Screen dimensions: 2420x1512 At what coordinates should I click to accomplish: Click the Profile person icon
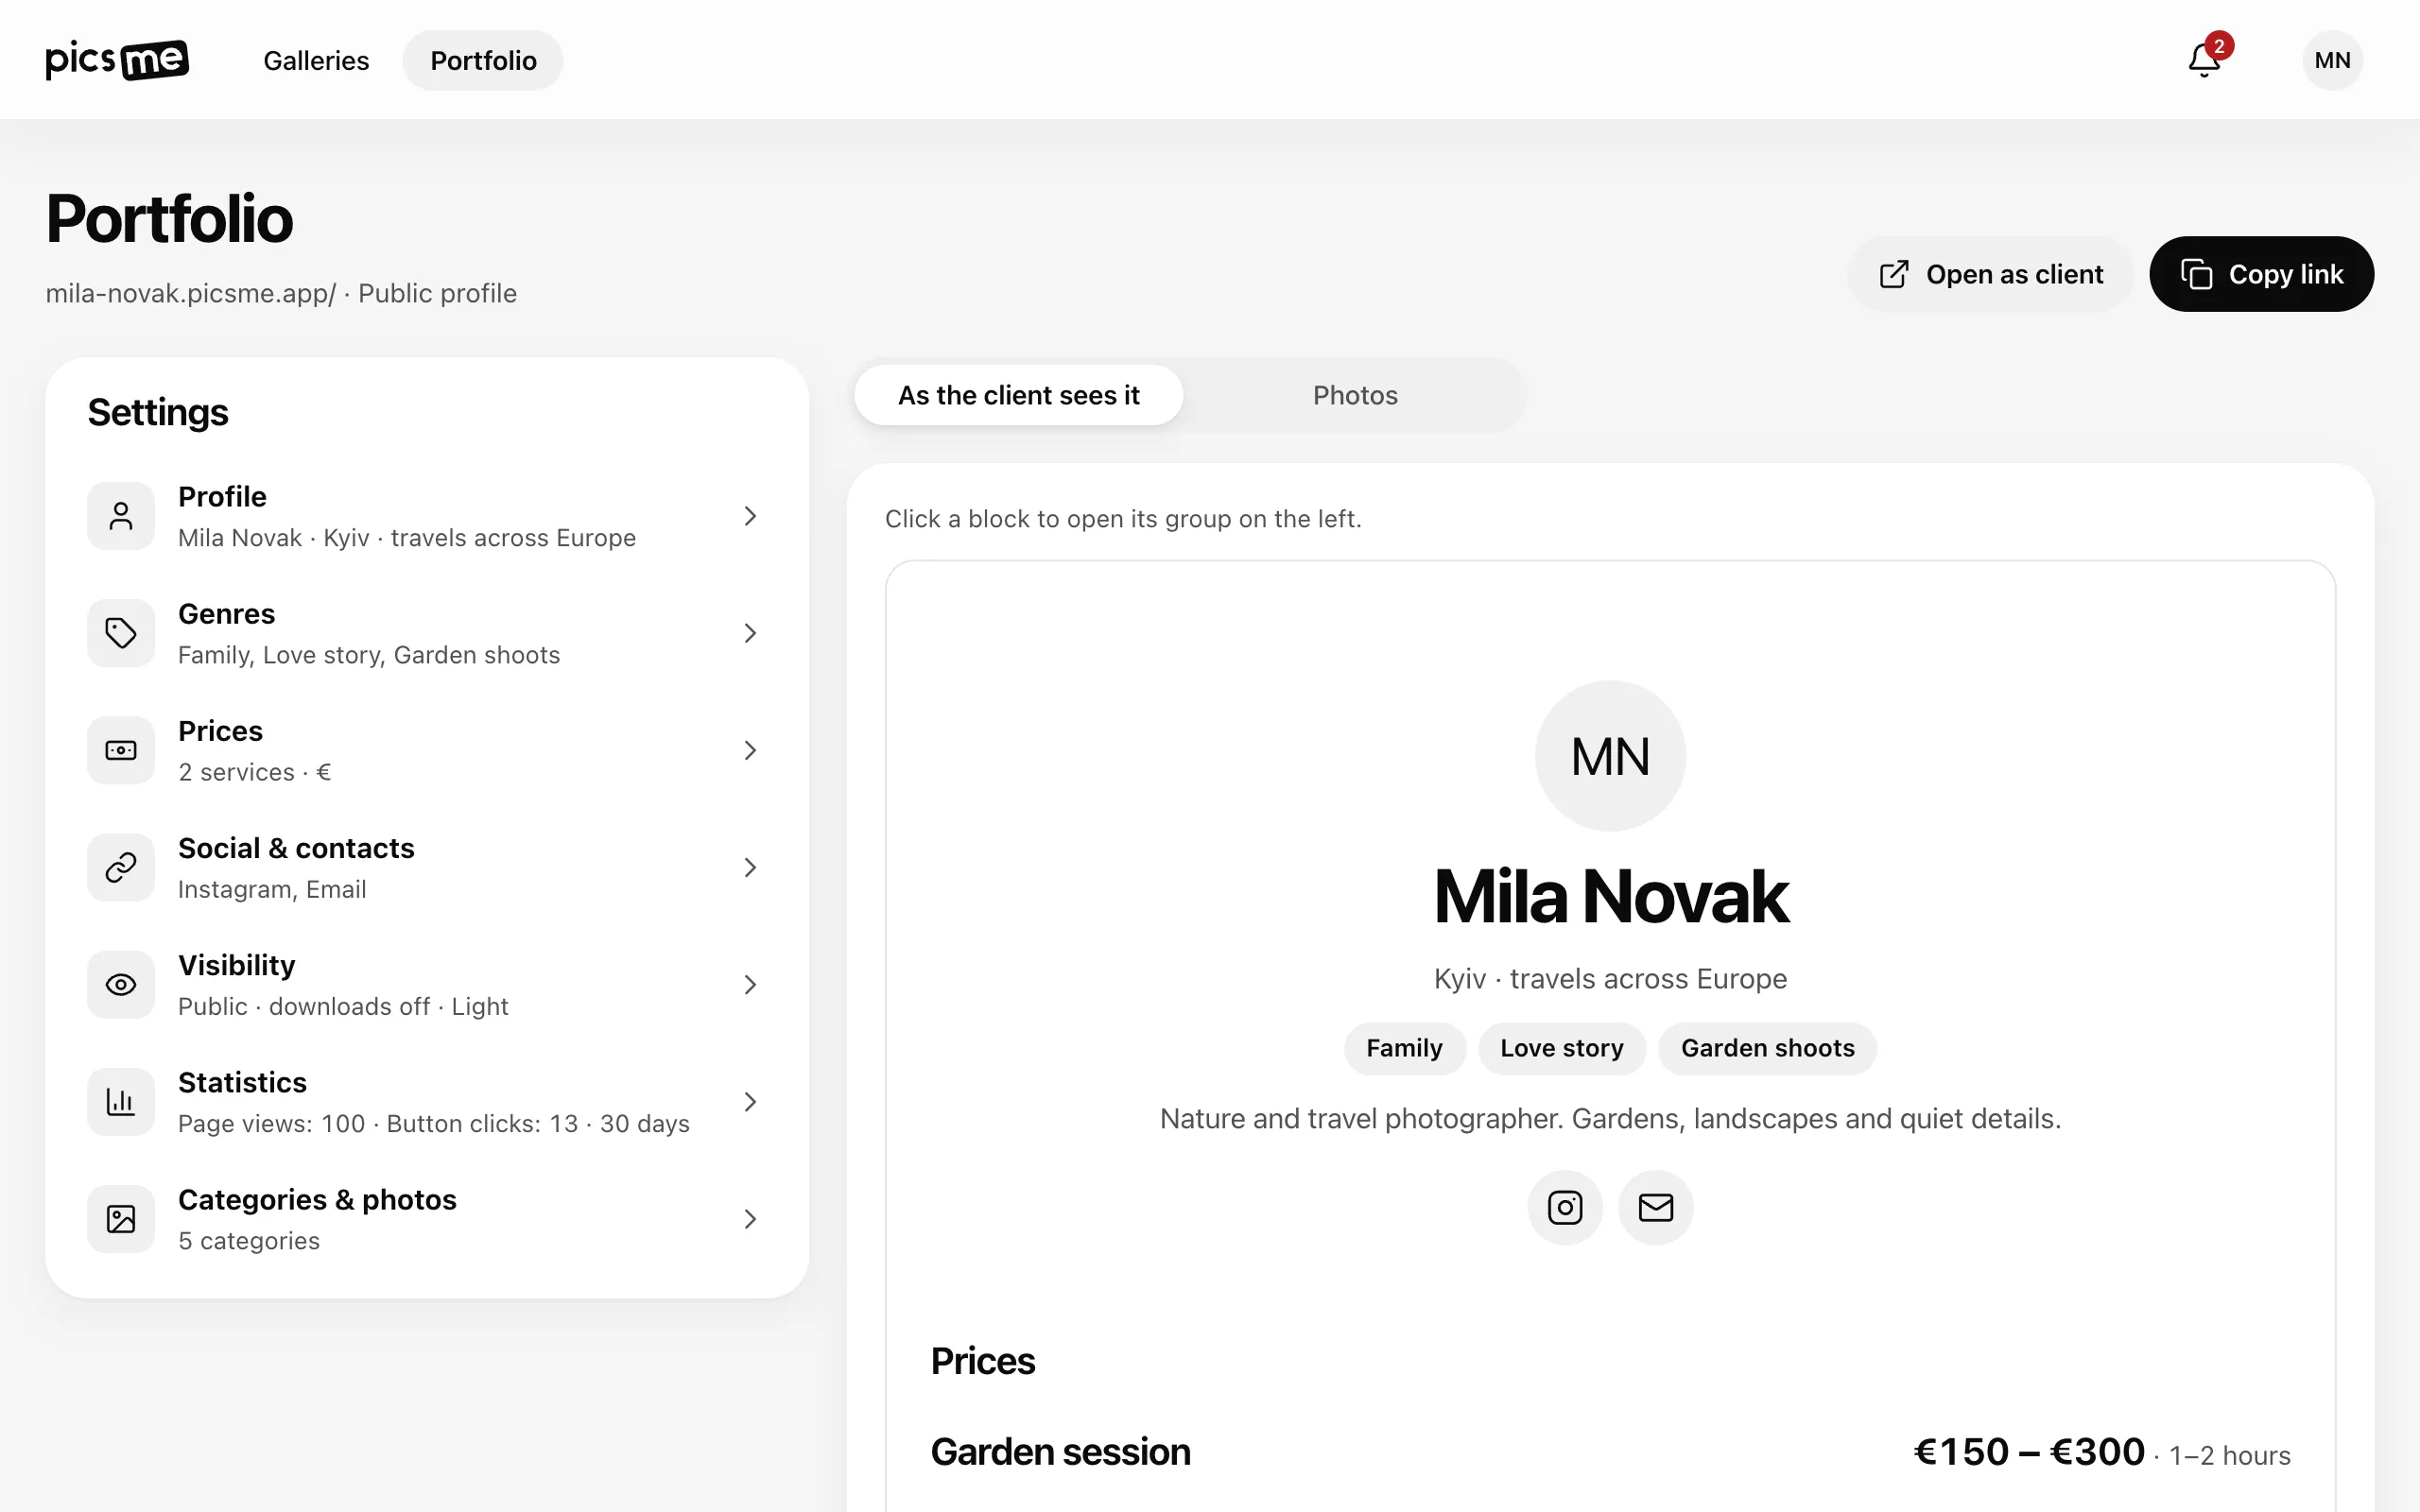pos(121,516)
